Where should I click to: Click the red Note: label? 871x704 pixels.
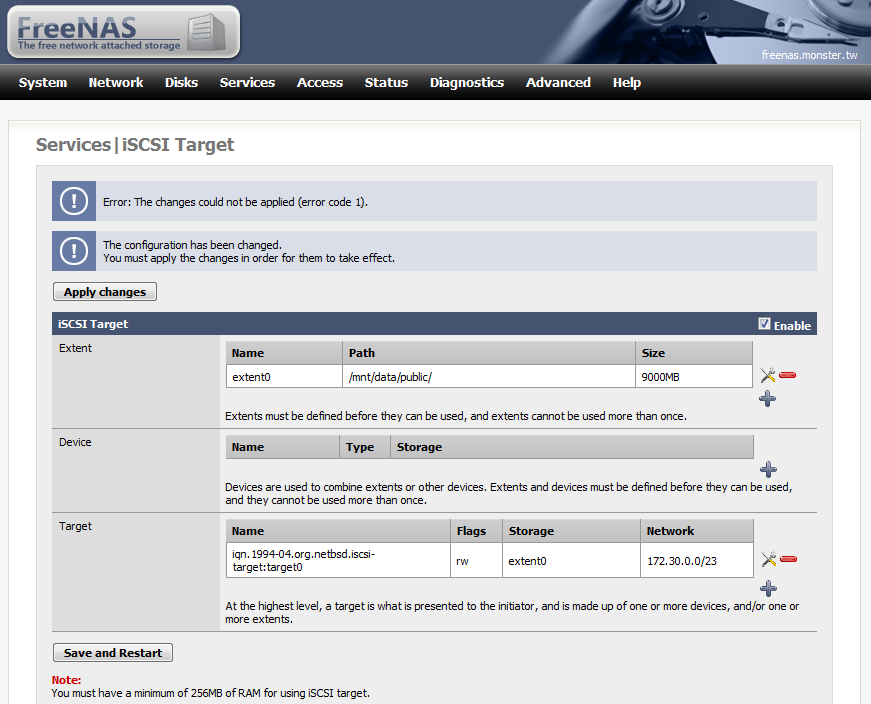(66, 680)
